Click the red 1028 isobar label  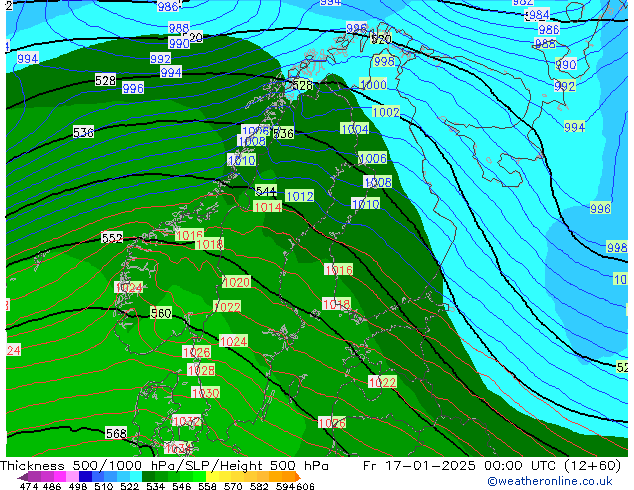click(x=201, y=370)
